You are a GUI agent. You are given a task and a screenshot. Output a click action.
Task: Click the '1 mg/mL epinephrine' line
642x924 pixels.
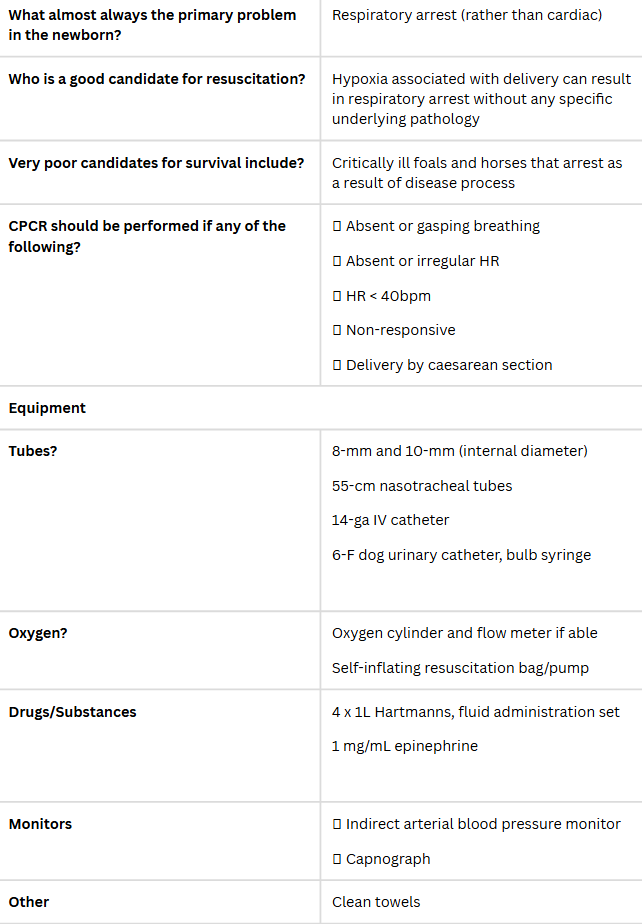tap(405, 746)
